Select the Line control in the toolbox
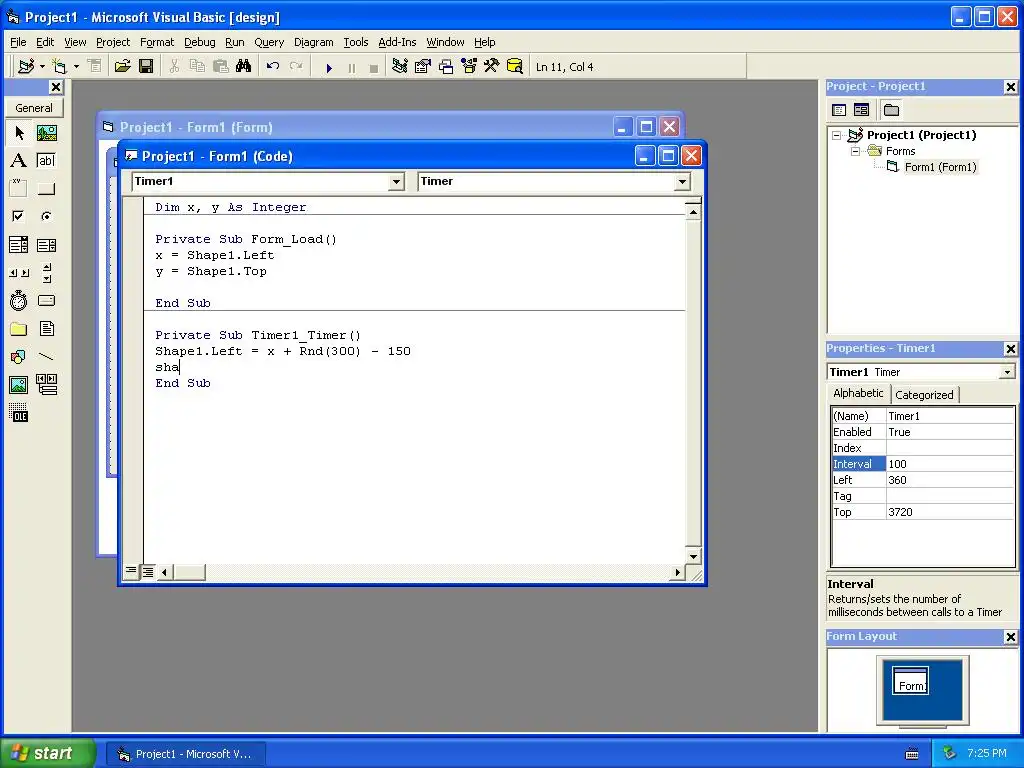Screen dimensions: 1024x768 (46, 357)
